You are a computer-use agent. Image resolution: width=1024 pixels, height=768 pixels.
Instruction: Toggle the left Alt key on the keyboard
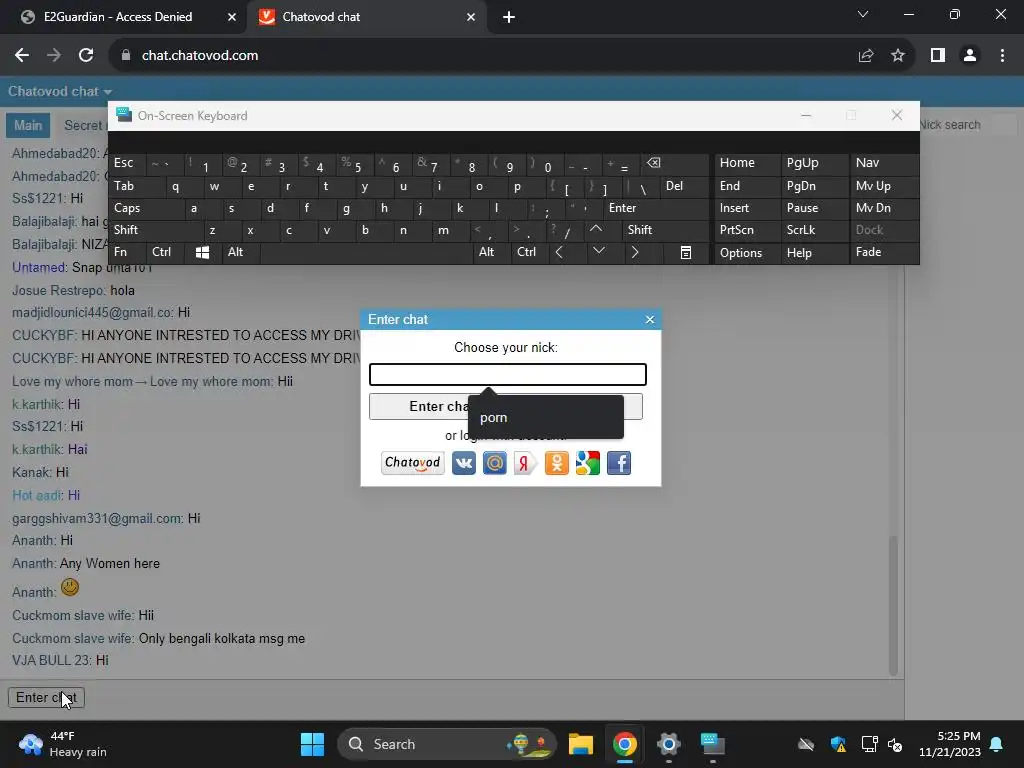(x=241, y=252)
